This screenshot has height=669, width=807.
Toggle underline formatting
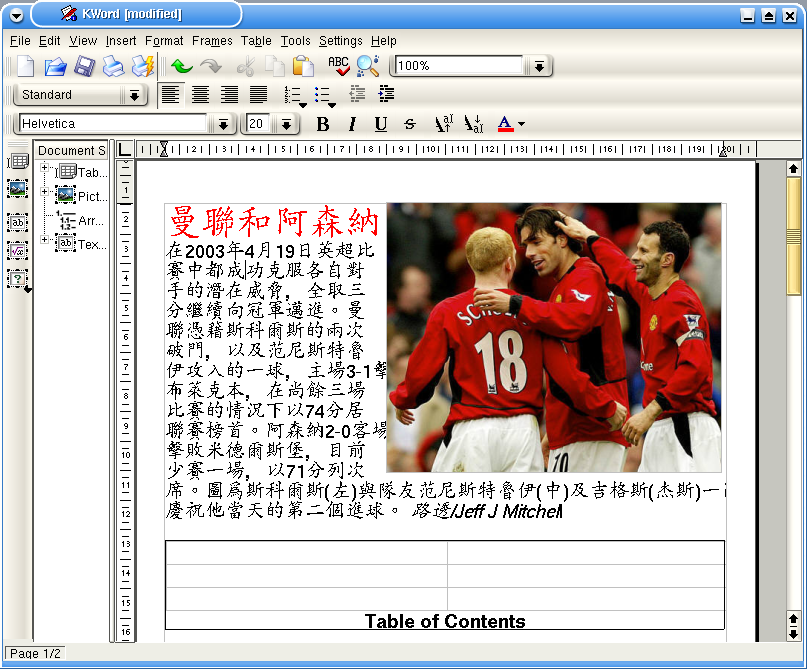(x=380, y=124)
